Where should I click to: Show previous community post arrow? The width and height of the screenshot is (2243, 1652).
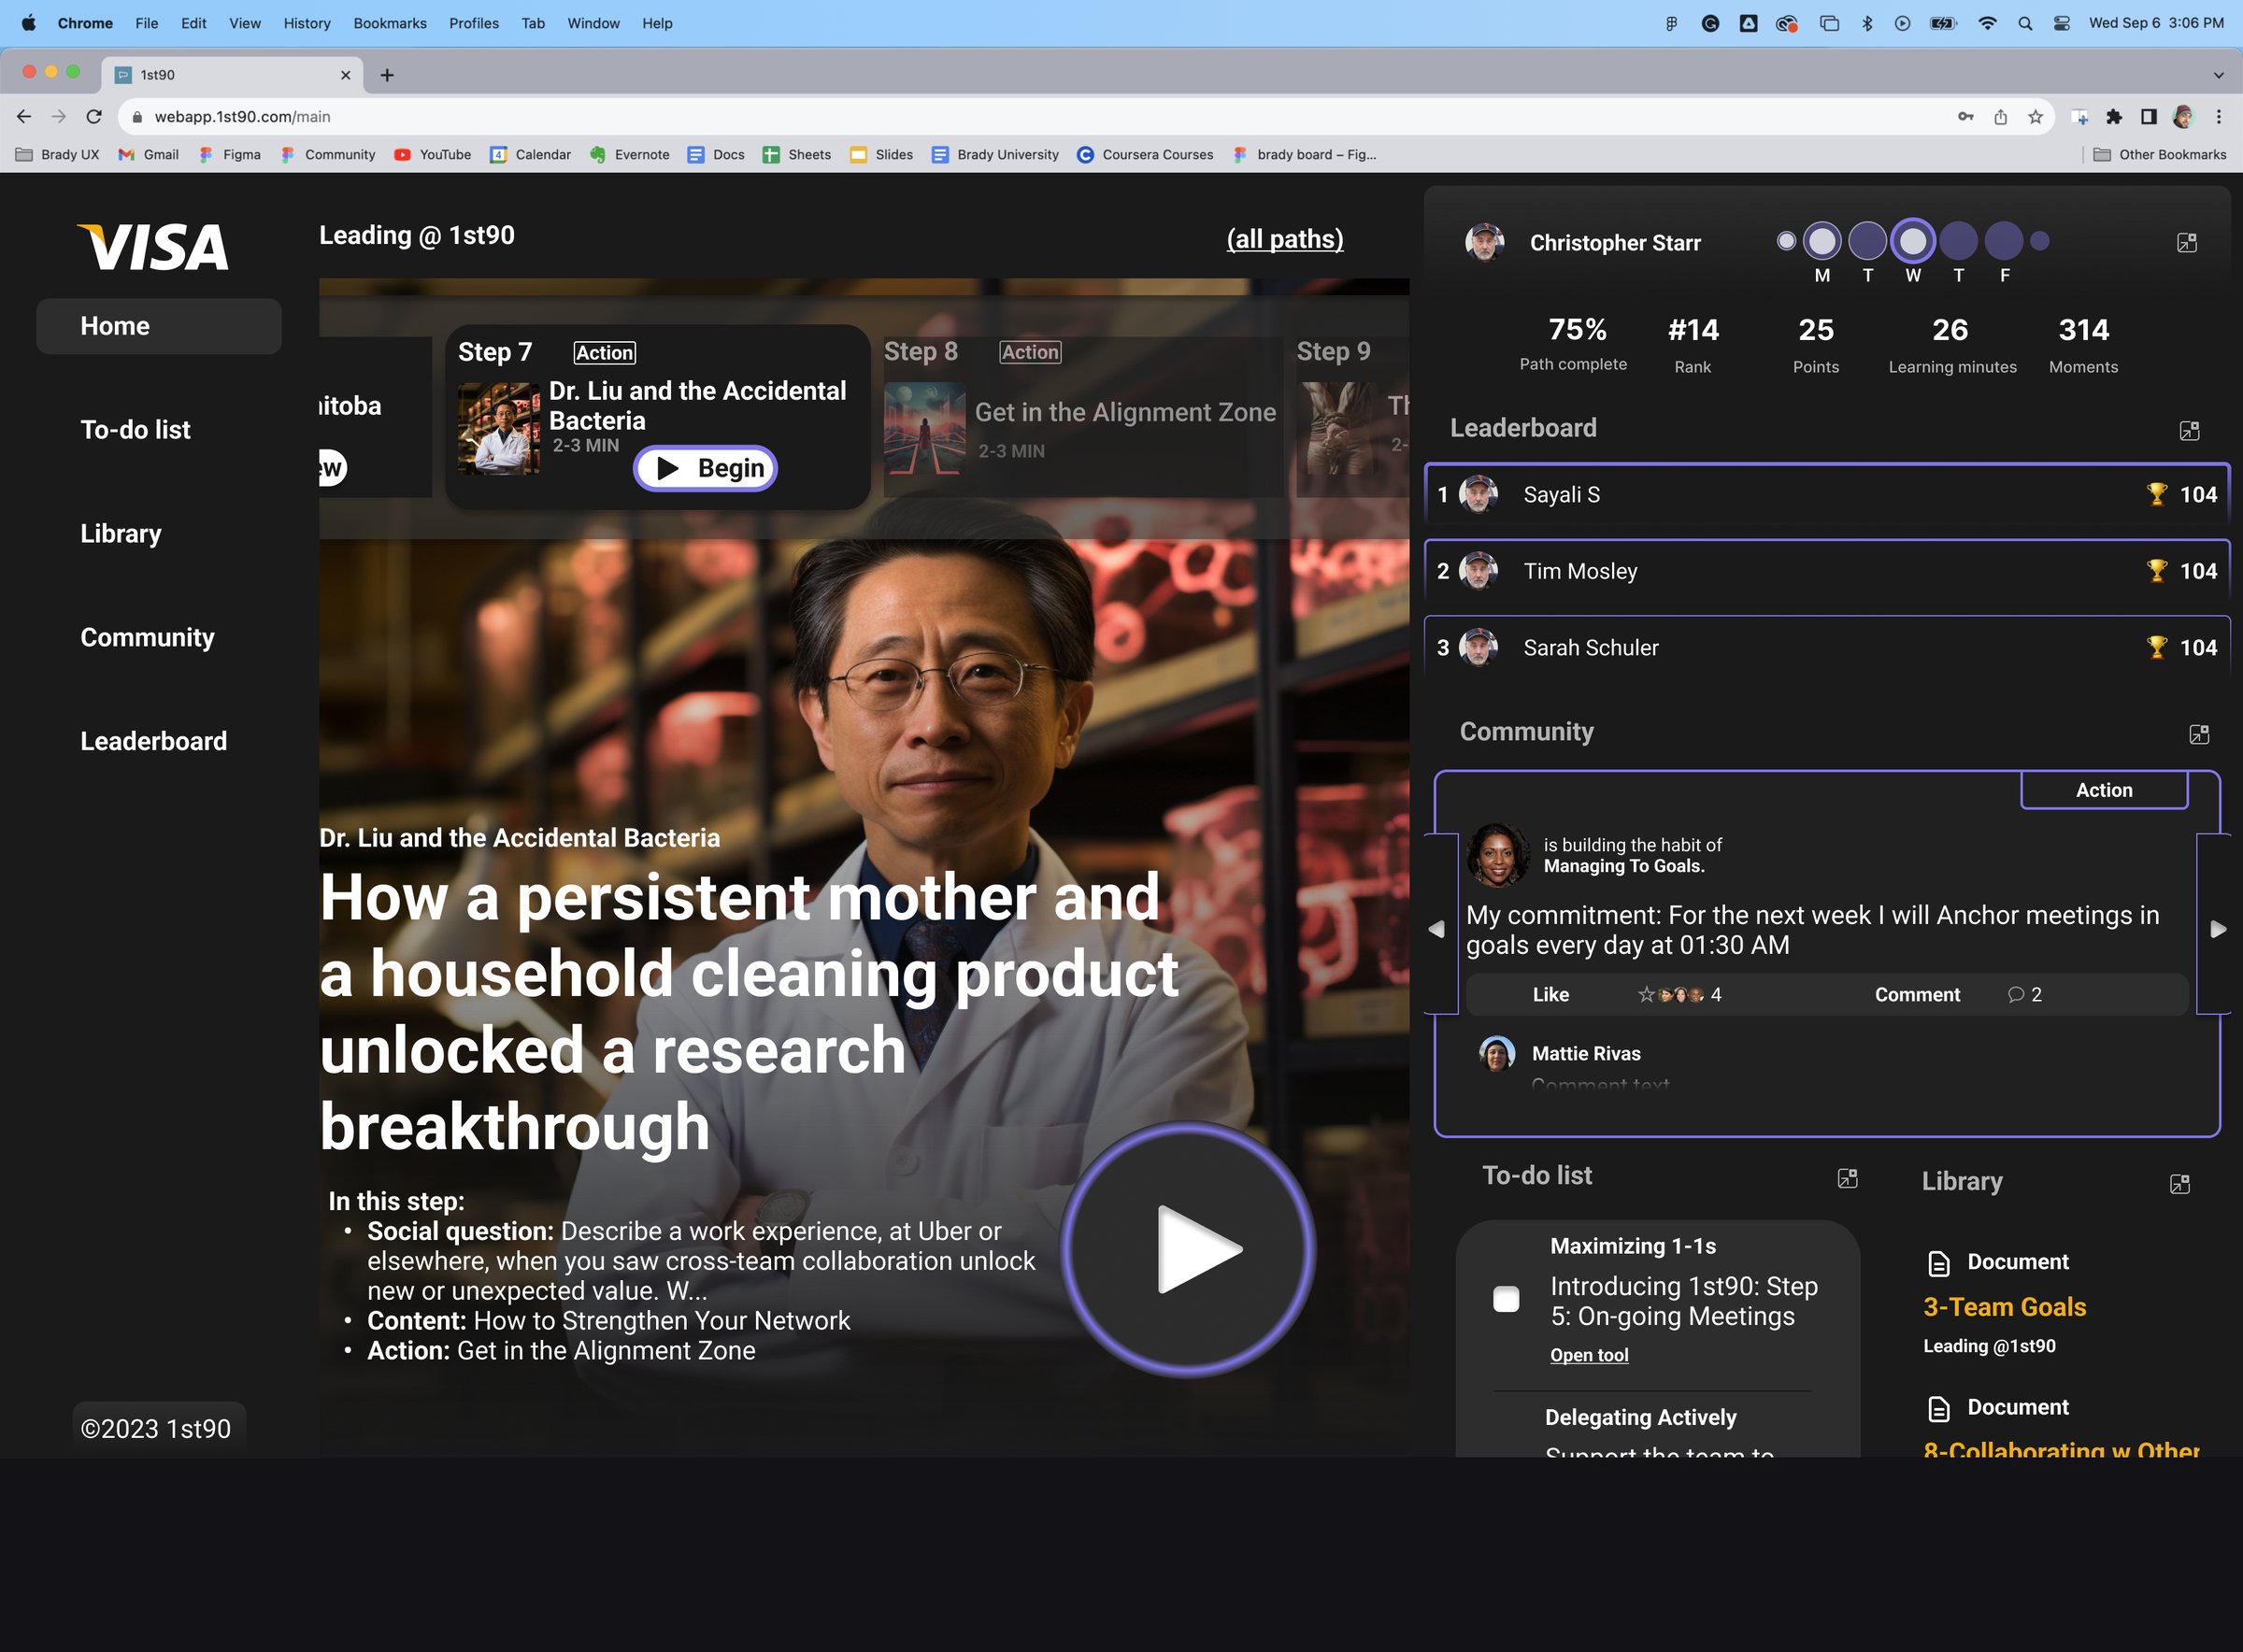(1436, 929)
